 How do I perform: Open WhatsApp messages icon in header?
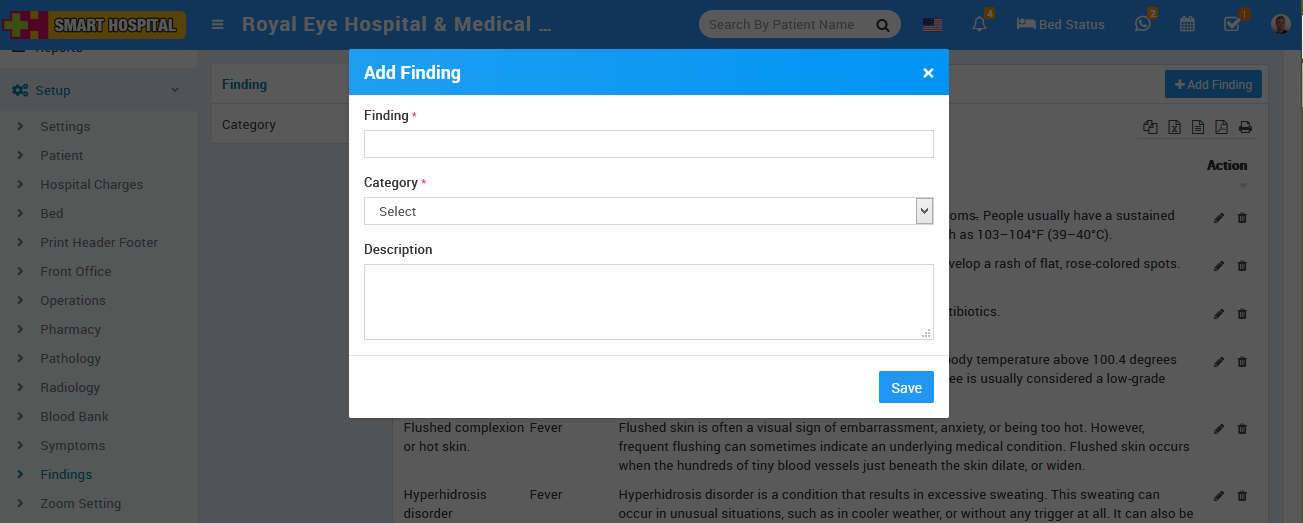tap(1143, 24)
